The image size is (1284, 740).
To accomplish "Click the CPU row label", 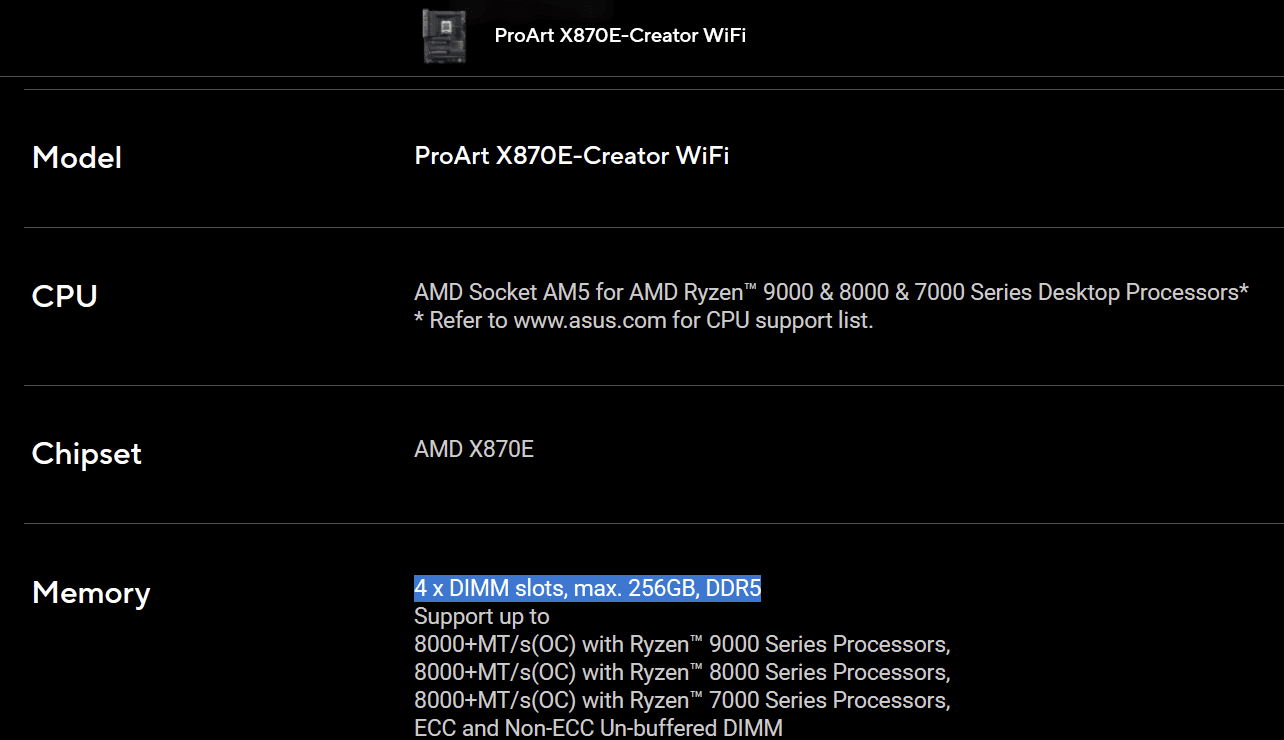I will (x=64, y=297).
